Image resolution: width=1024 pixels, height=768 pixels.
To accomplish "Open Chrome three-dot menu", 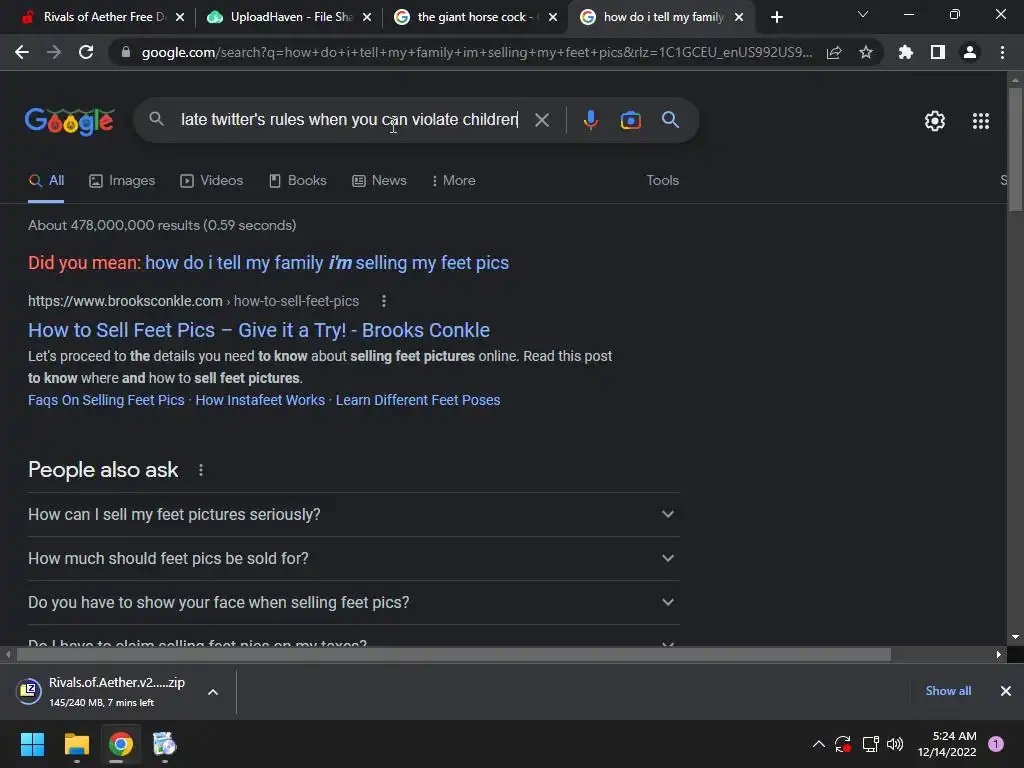I will click(x=1002, y=52).
